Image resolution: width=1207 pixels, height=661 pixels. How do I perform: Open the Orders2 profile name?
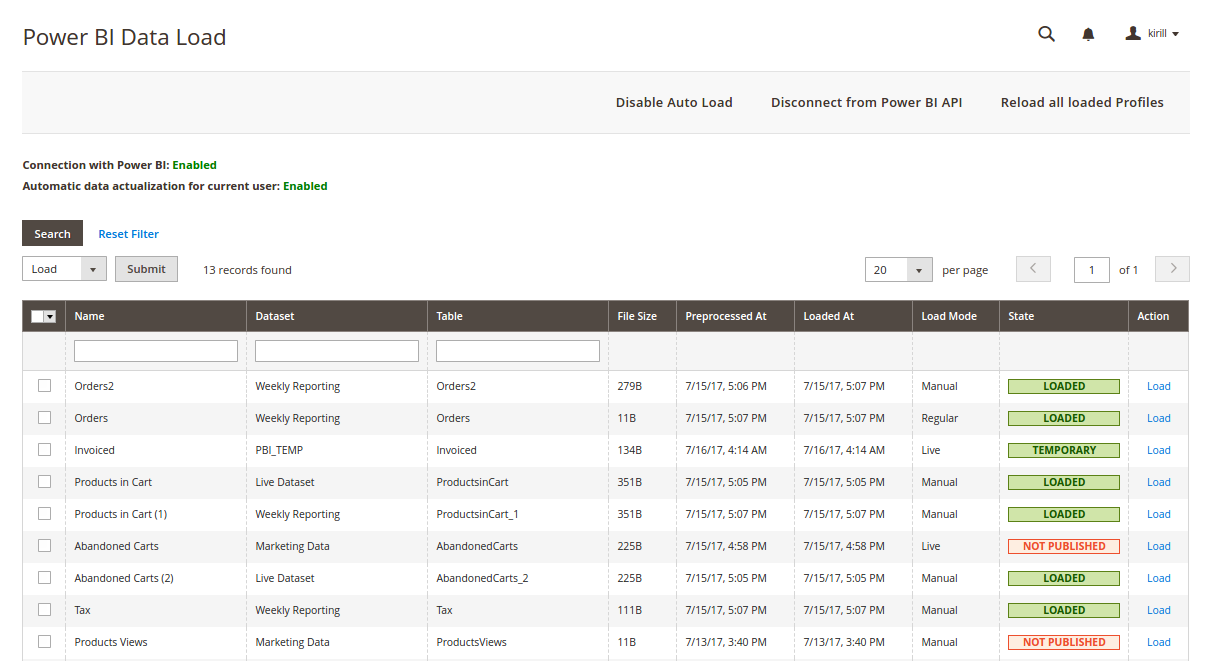click(94, 386)
